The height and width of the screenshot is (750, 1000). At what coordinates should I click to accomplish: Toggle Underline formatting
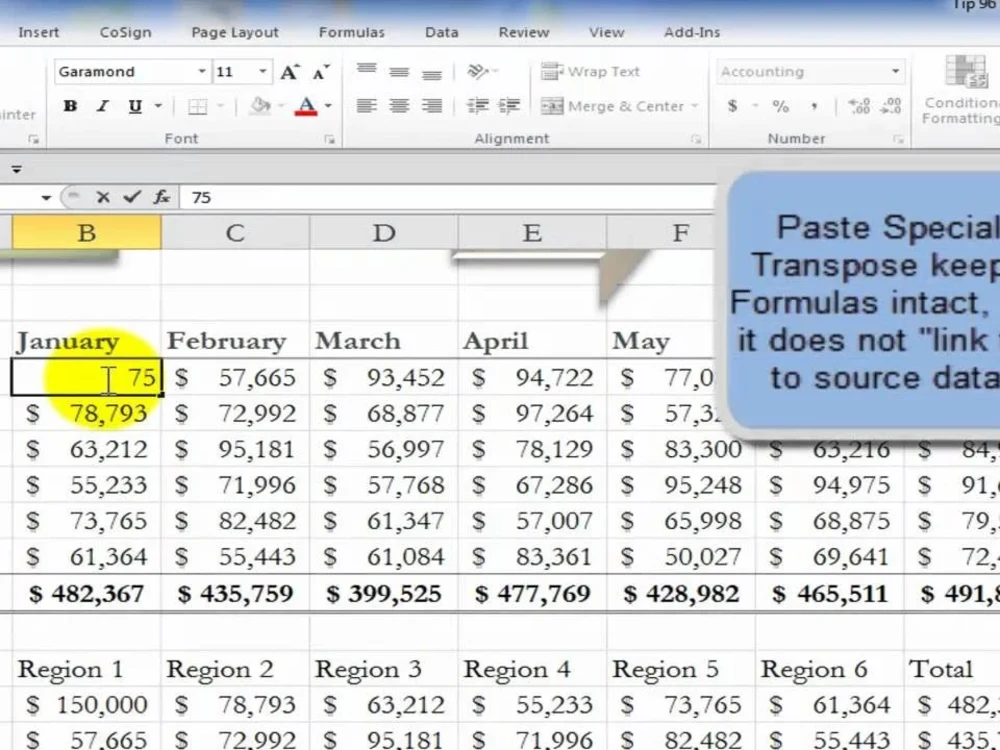coord(135,106)
